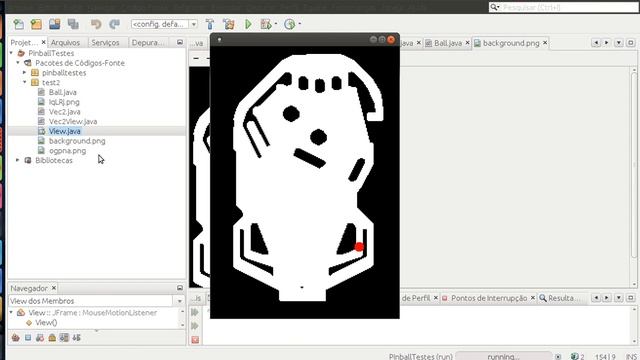Viewport: 640px width, 360px height.
Task: Toggle show static members filter
Action: (x=40, y=338)
